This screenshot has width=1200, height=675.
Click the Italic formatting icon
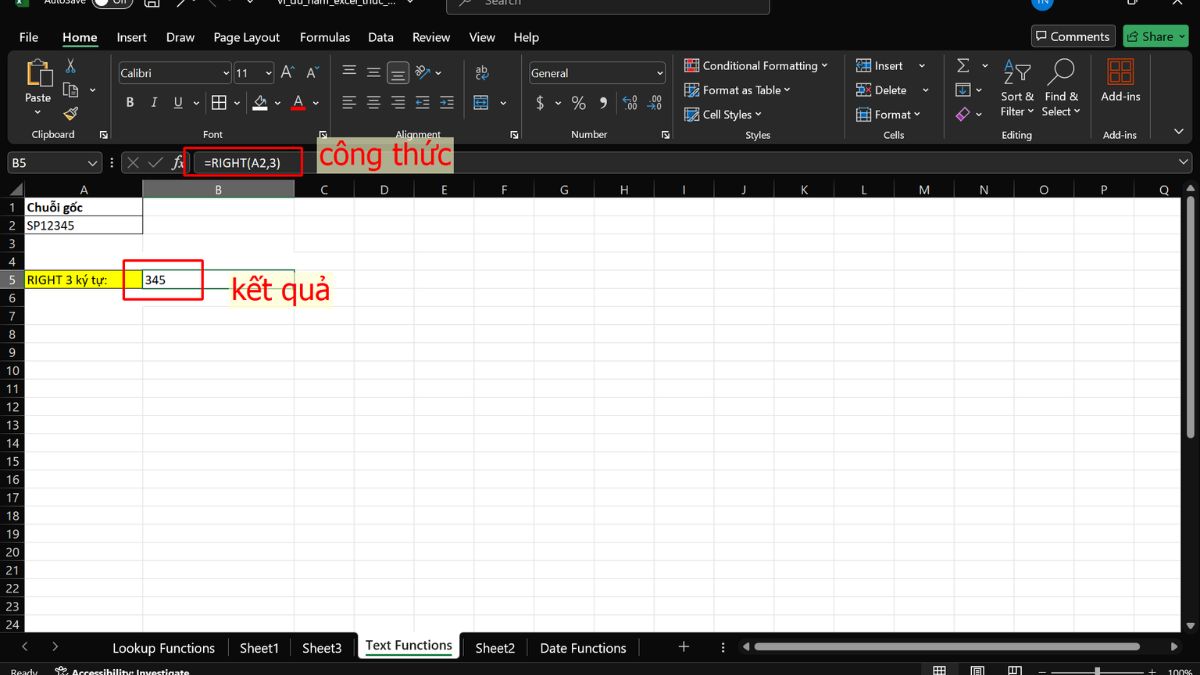point(154,103)
